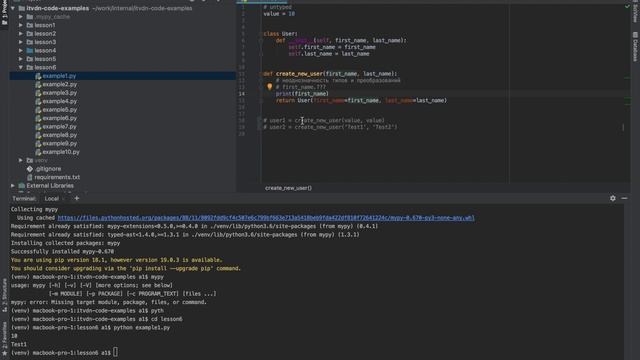The image size is (640, 360).
Task: Open the Database tool window
Action: pos(635,47)
